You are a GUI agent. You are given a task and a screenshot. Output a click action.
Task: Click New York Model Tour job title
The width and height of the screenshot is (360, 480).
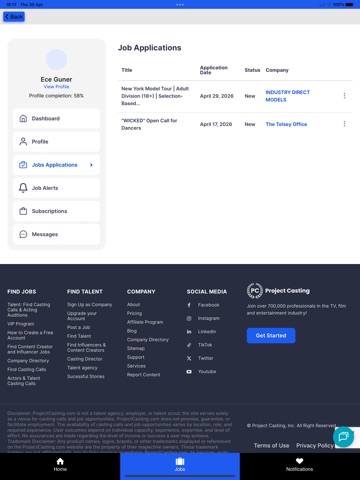pos(155,96)
